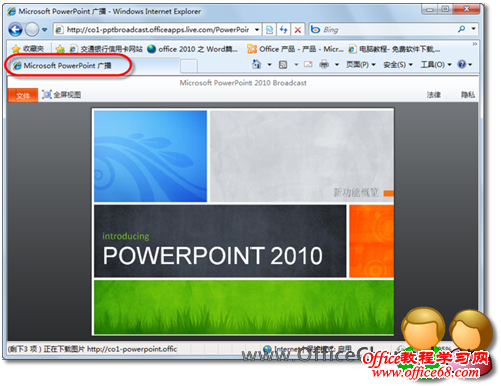The height and width of the screenshot is (387, 501).
Task: Click the Home icon in command bar
Action: (257, 64)
